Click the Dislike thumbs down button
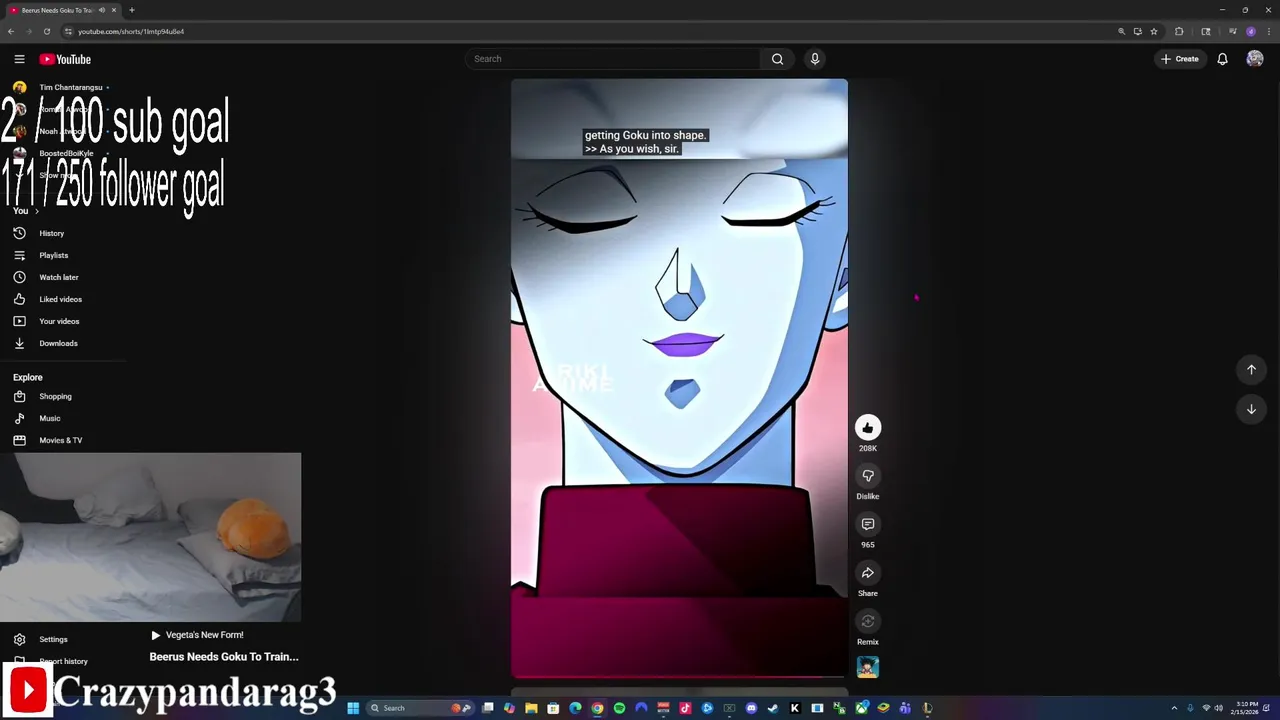This screenshot has width=1280, height=720. (868, 476)
